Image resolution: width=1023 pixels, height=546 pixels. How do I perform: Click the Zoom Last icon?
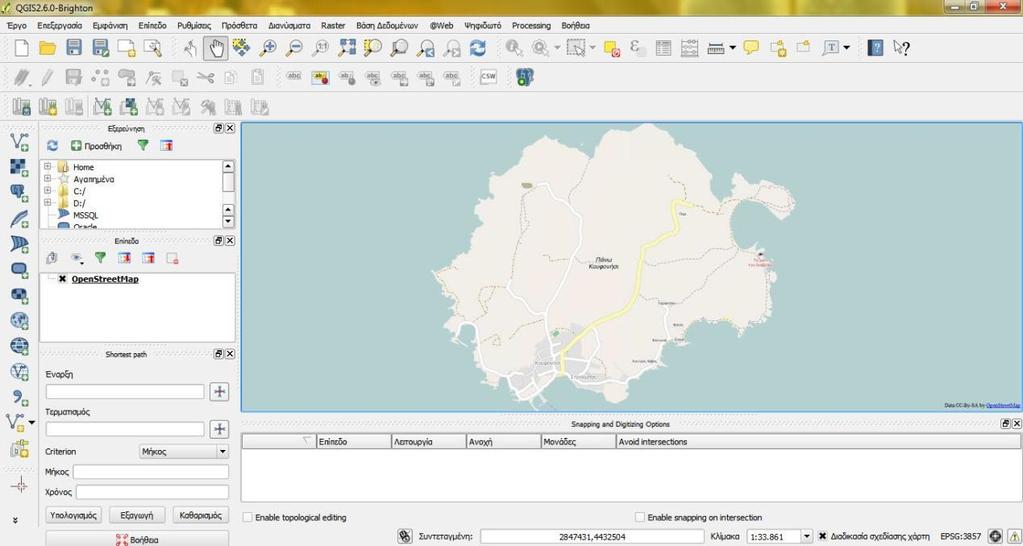(x=425, y=48)
